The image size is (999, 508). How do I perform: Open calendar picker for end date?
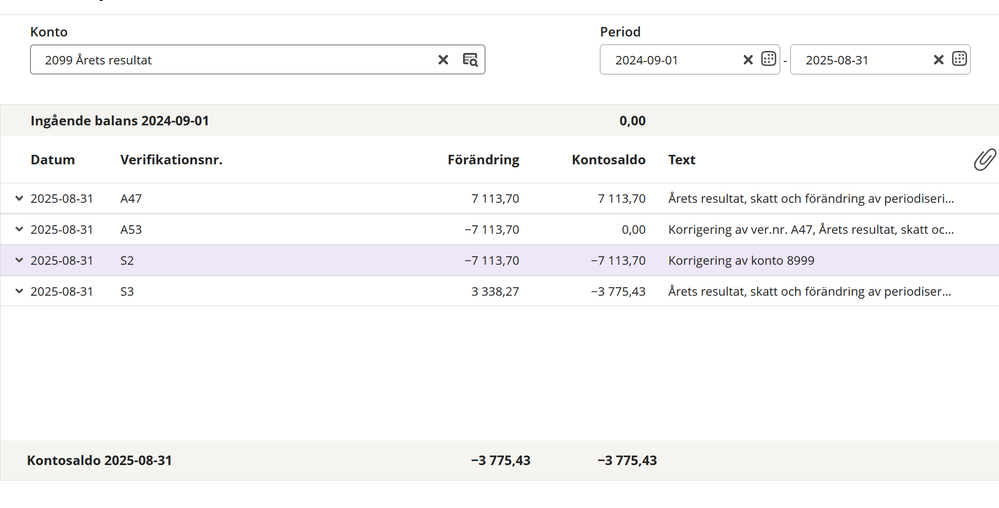tap(959, 59)
